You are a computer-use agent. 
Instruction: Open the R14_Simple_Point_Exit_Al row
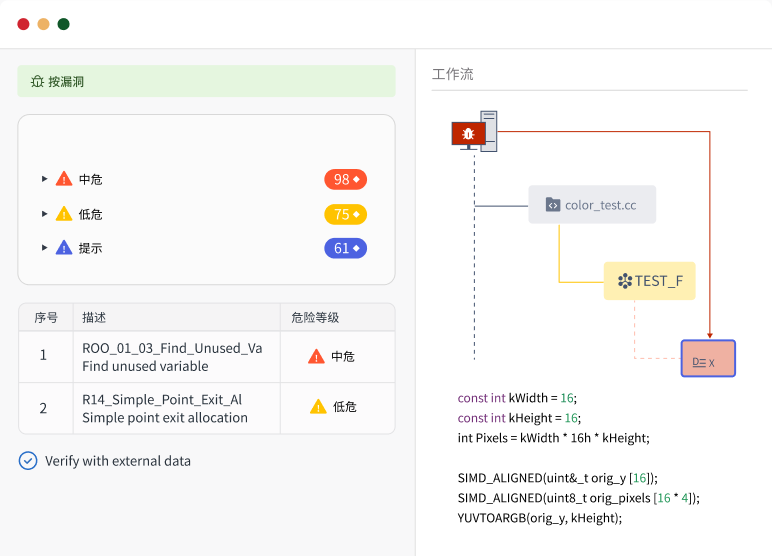pos(165,408)
